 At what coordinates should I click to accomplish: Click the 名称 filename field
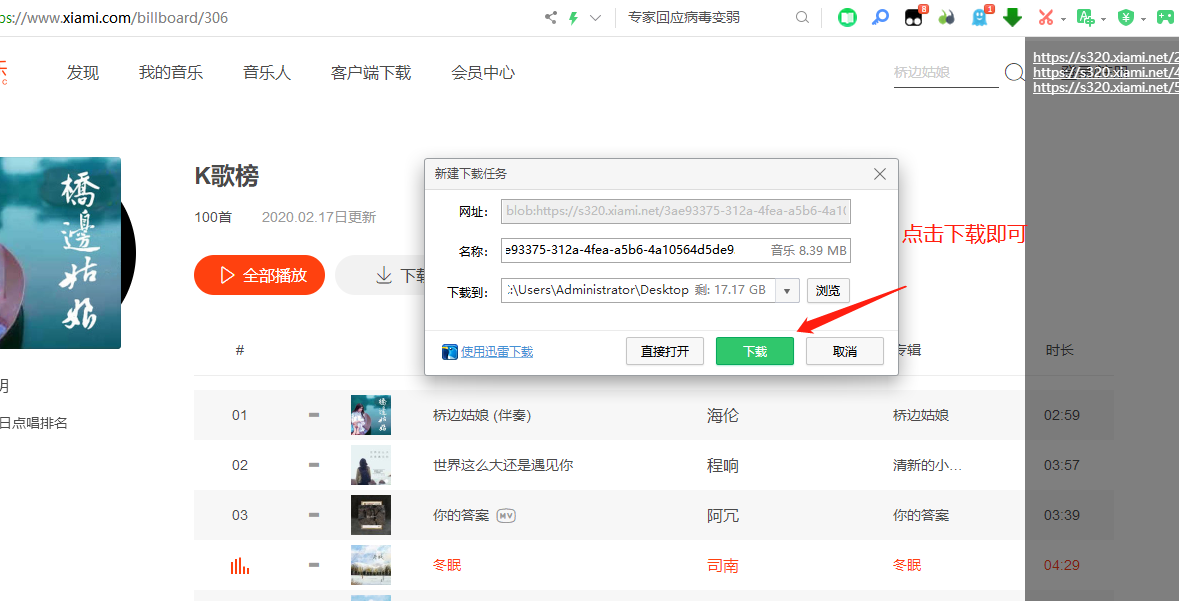(x=676, y=250)
